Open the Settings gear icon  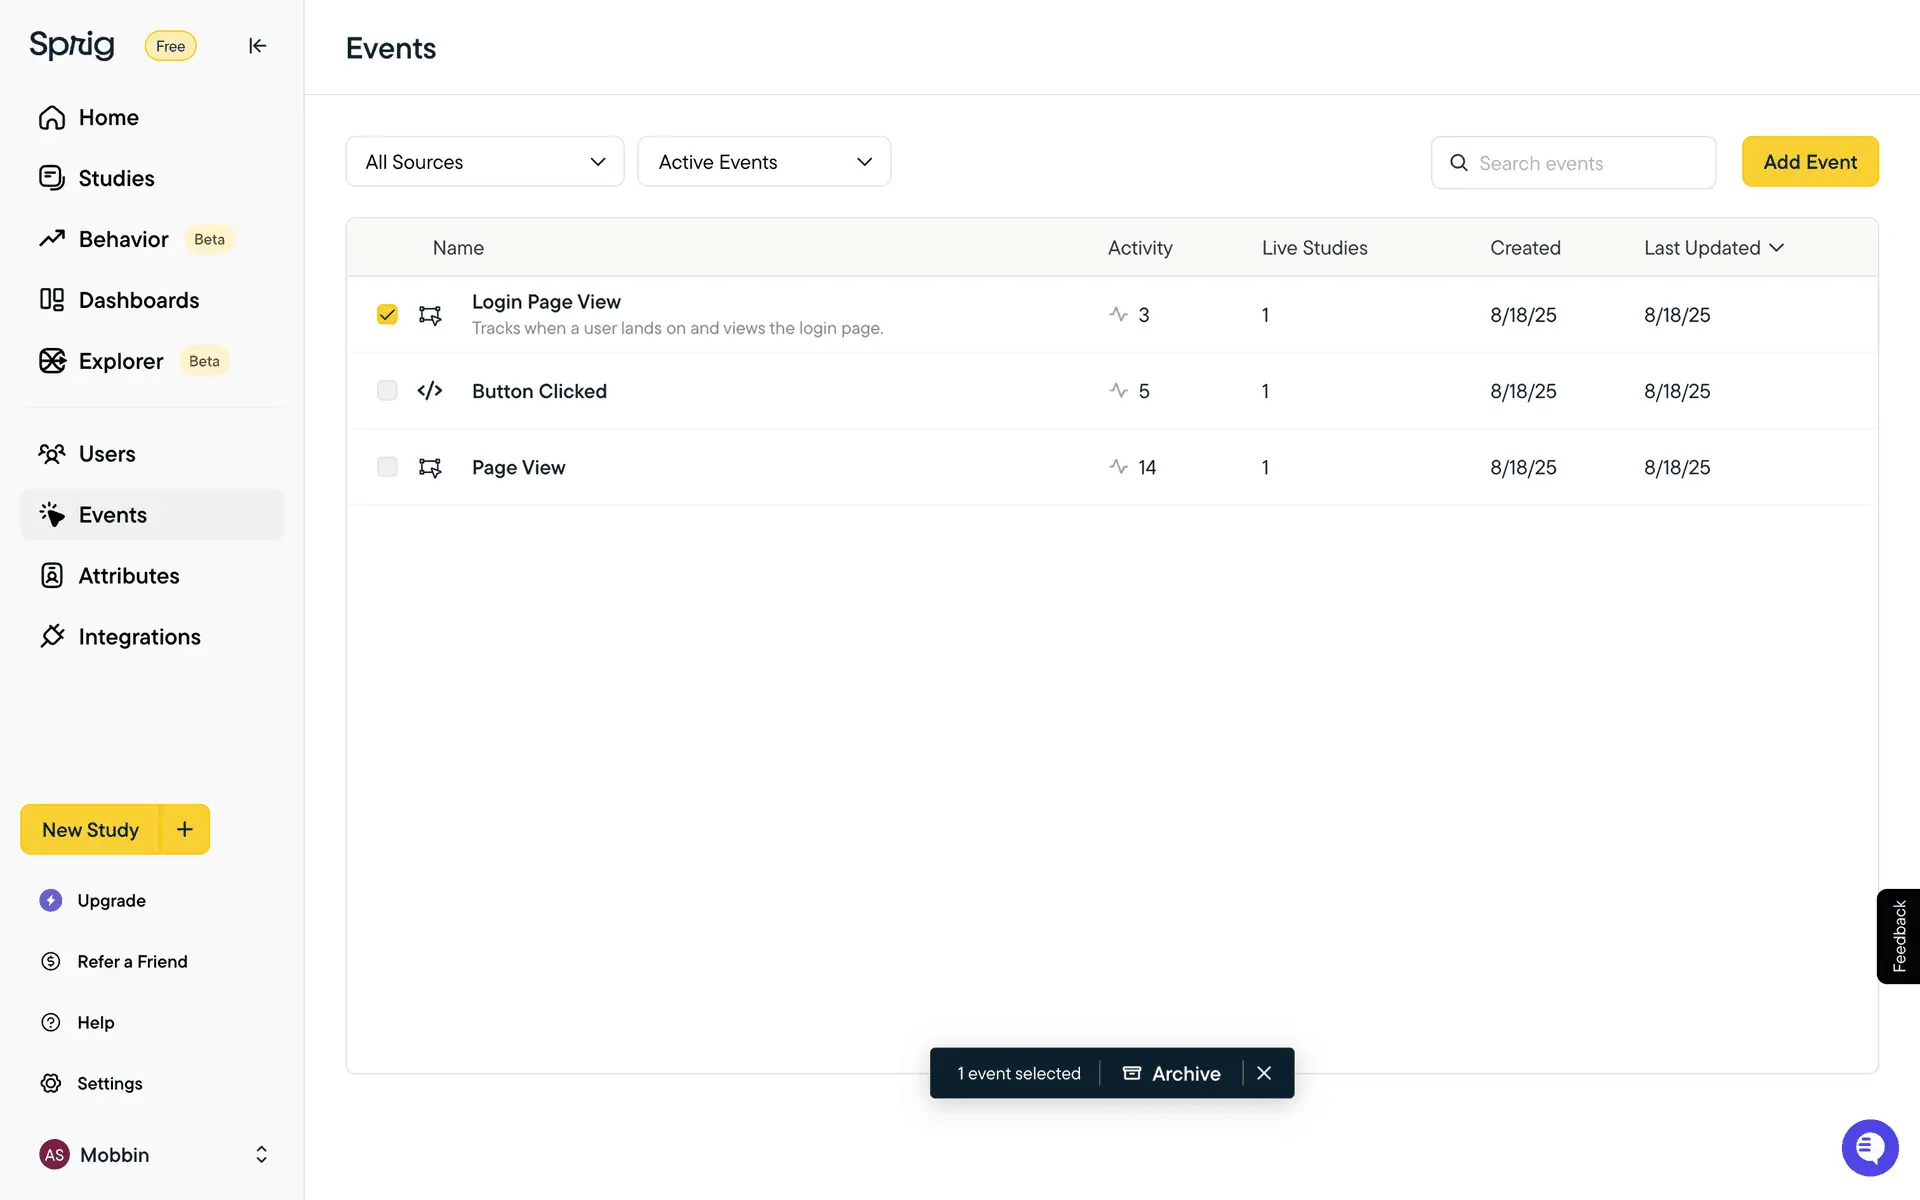51,1083
